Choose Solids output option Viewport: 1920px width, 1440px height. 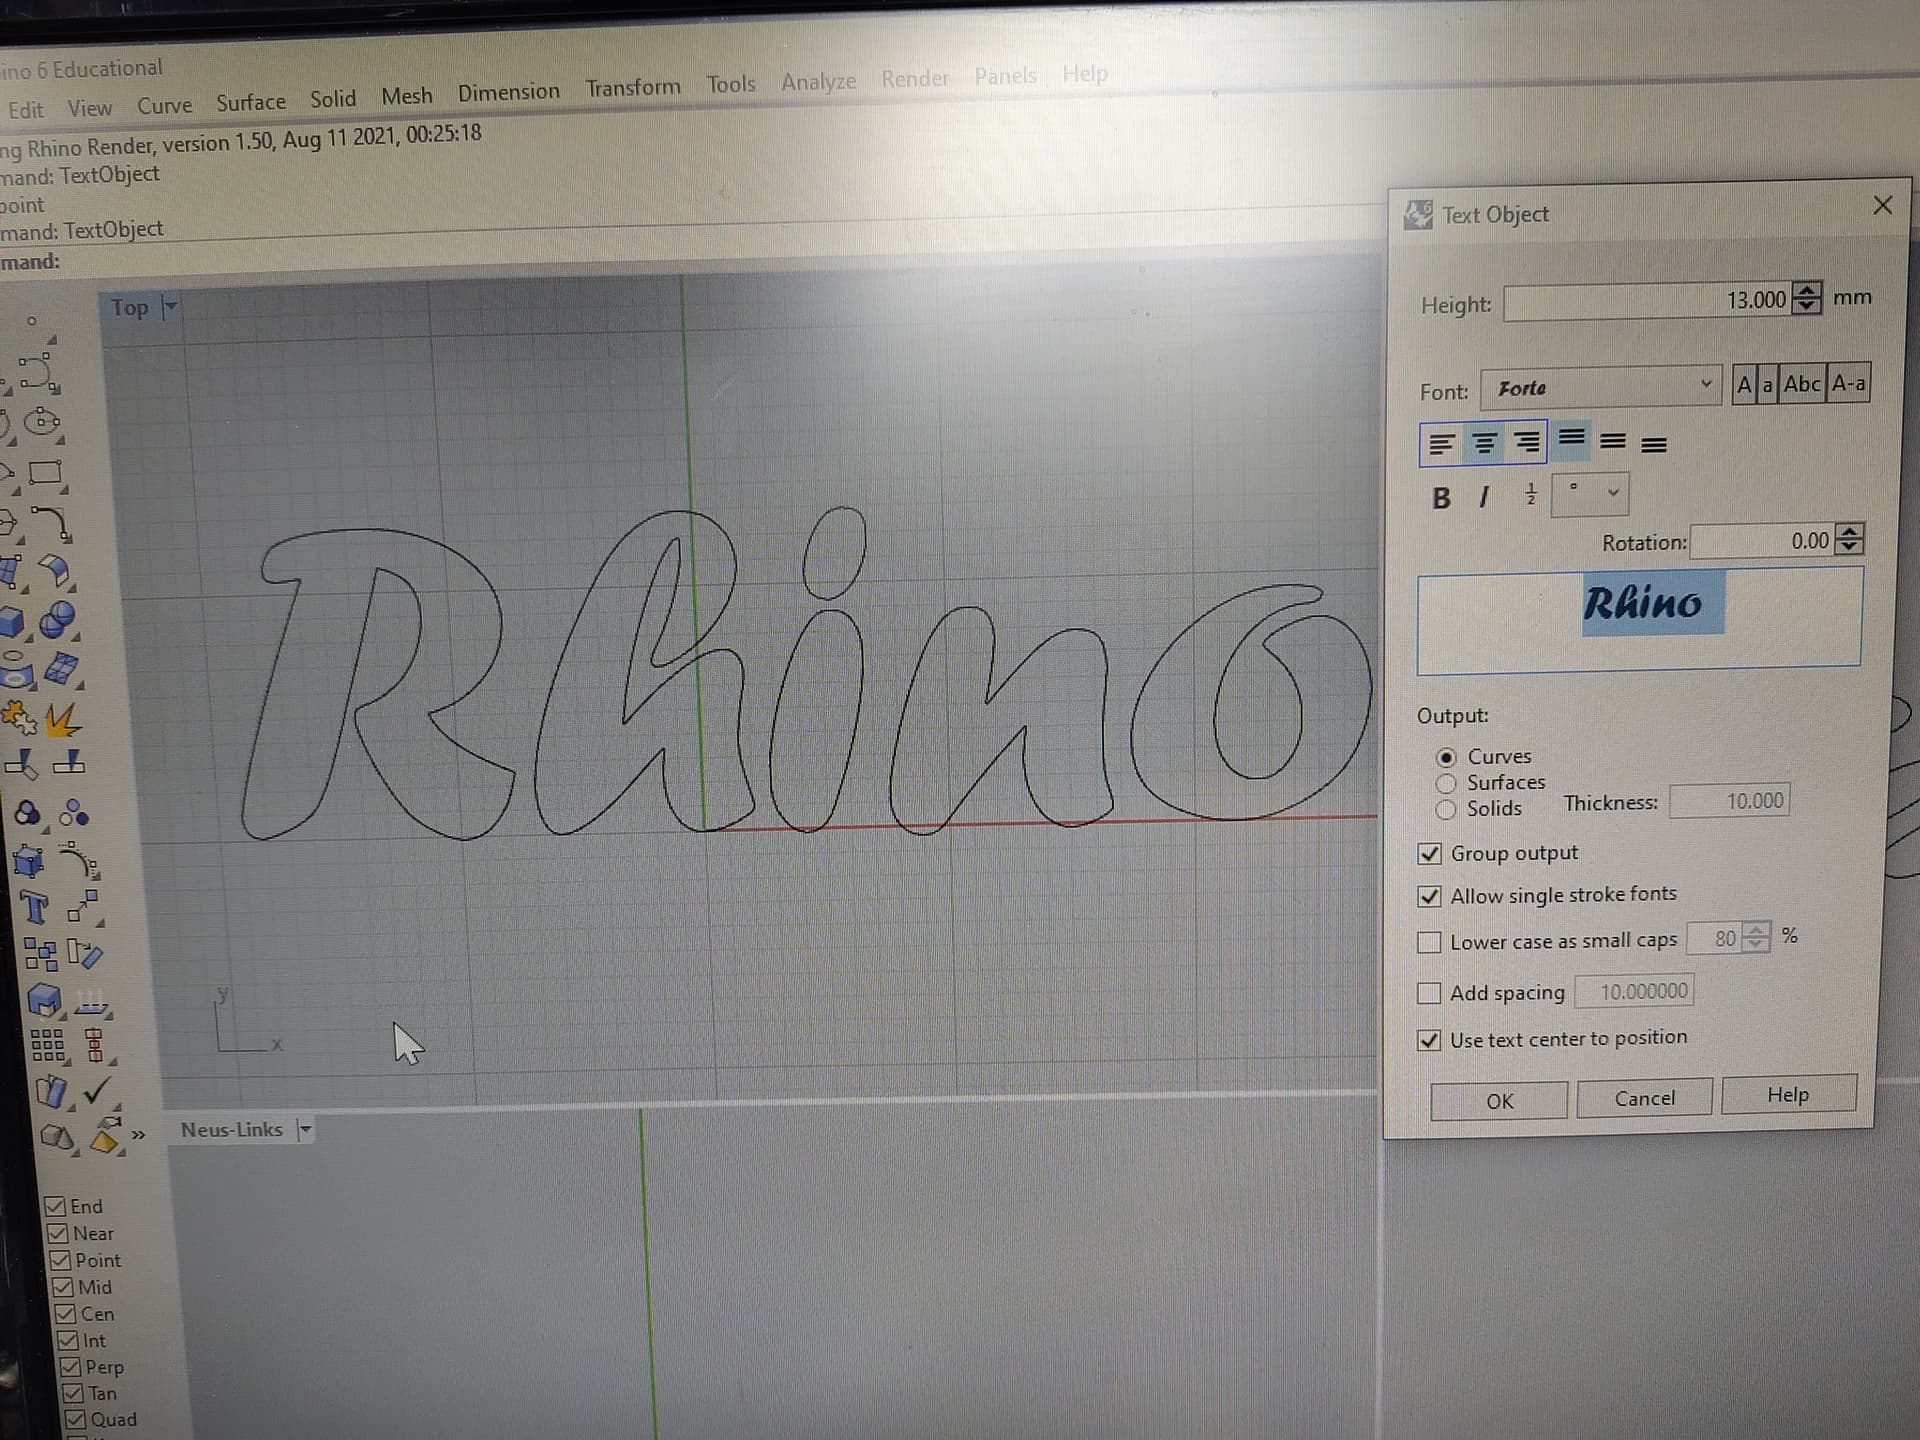[1446, 809]
